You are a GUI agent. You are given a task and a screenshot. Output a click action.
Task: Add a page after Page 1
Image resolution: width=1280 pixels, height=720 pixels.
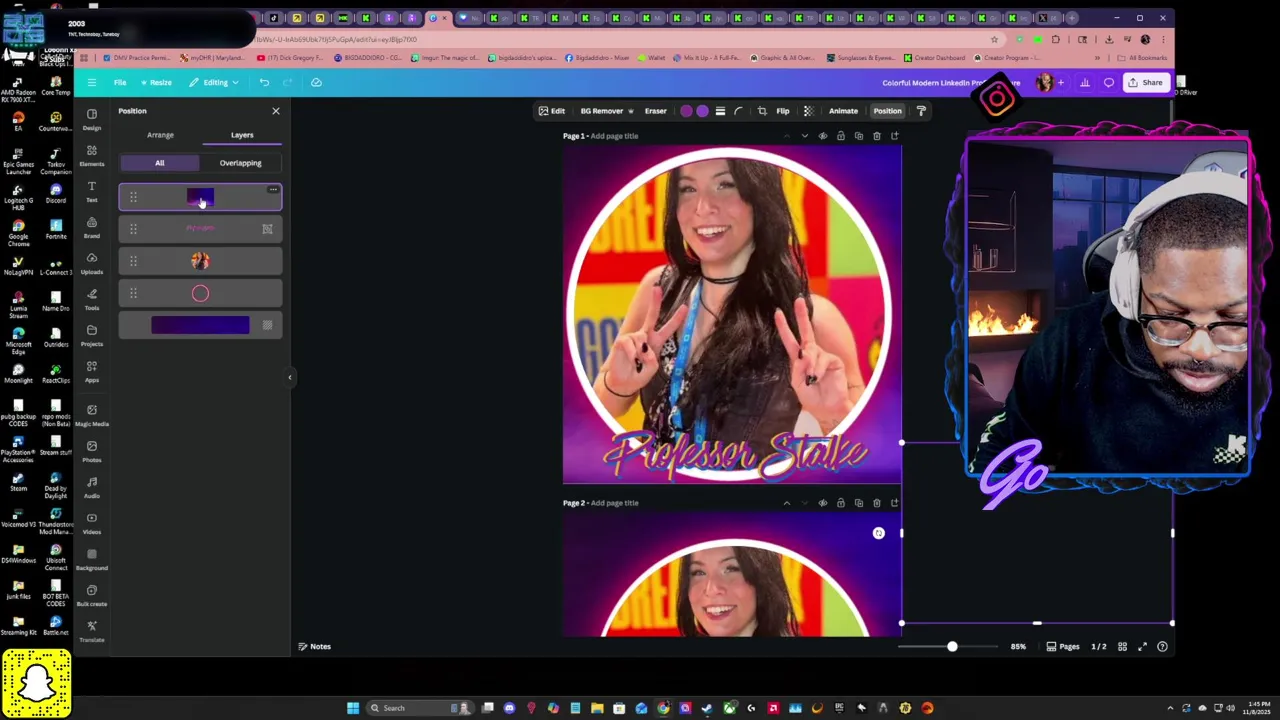pos(895,136)
